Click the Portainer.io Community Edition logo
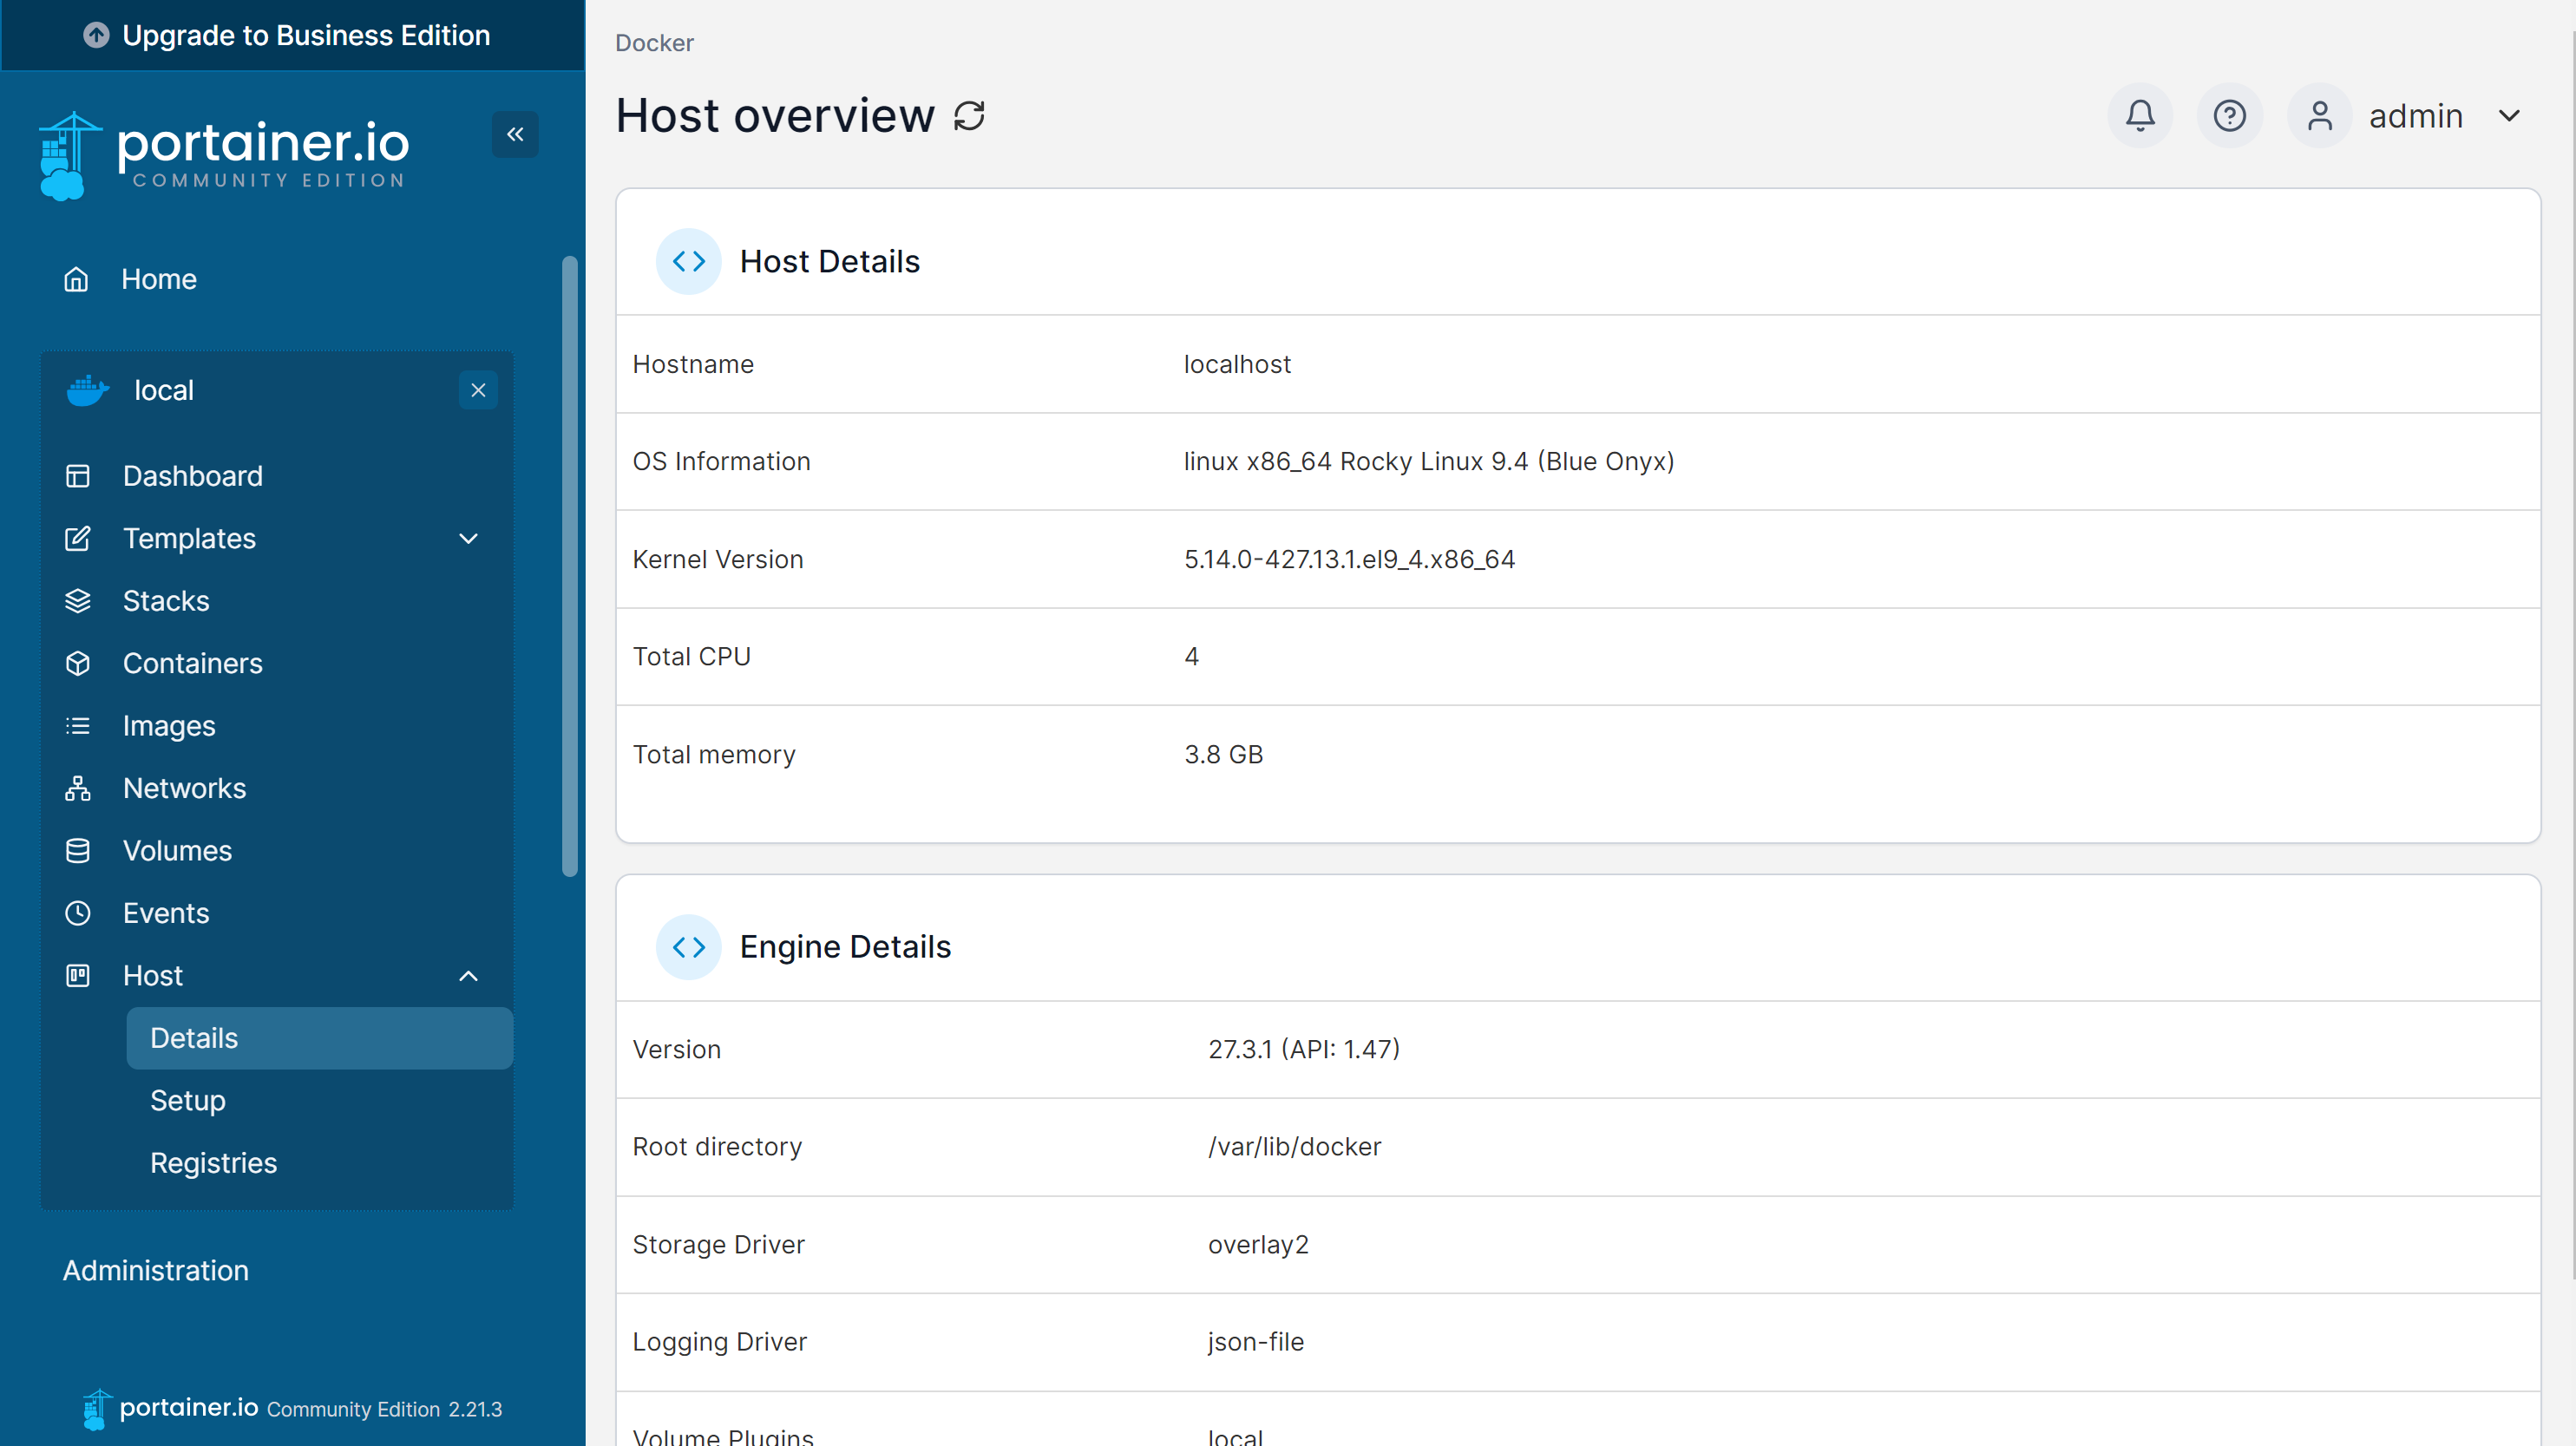Image resolution: width=2576 pixels, height=1446 pixels. 224,155
